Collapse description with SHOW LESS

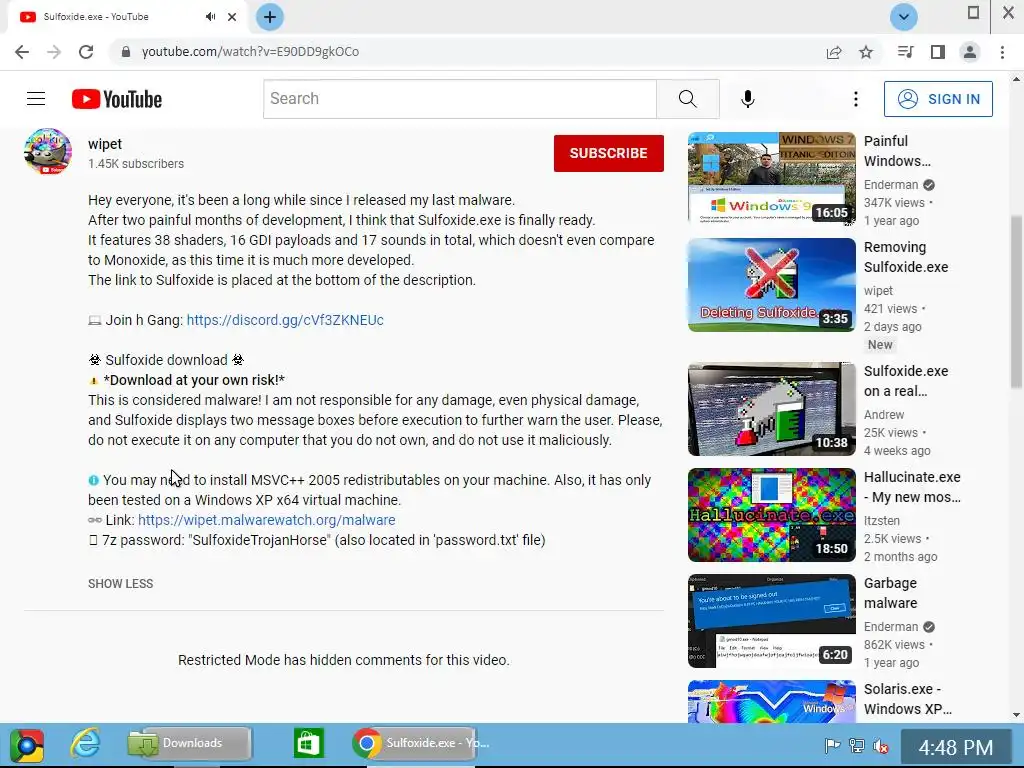(x=120, y=583)
